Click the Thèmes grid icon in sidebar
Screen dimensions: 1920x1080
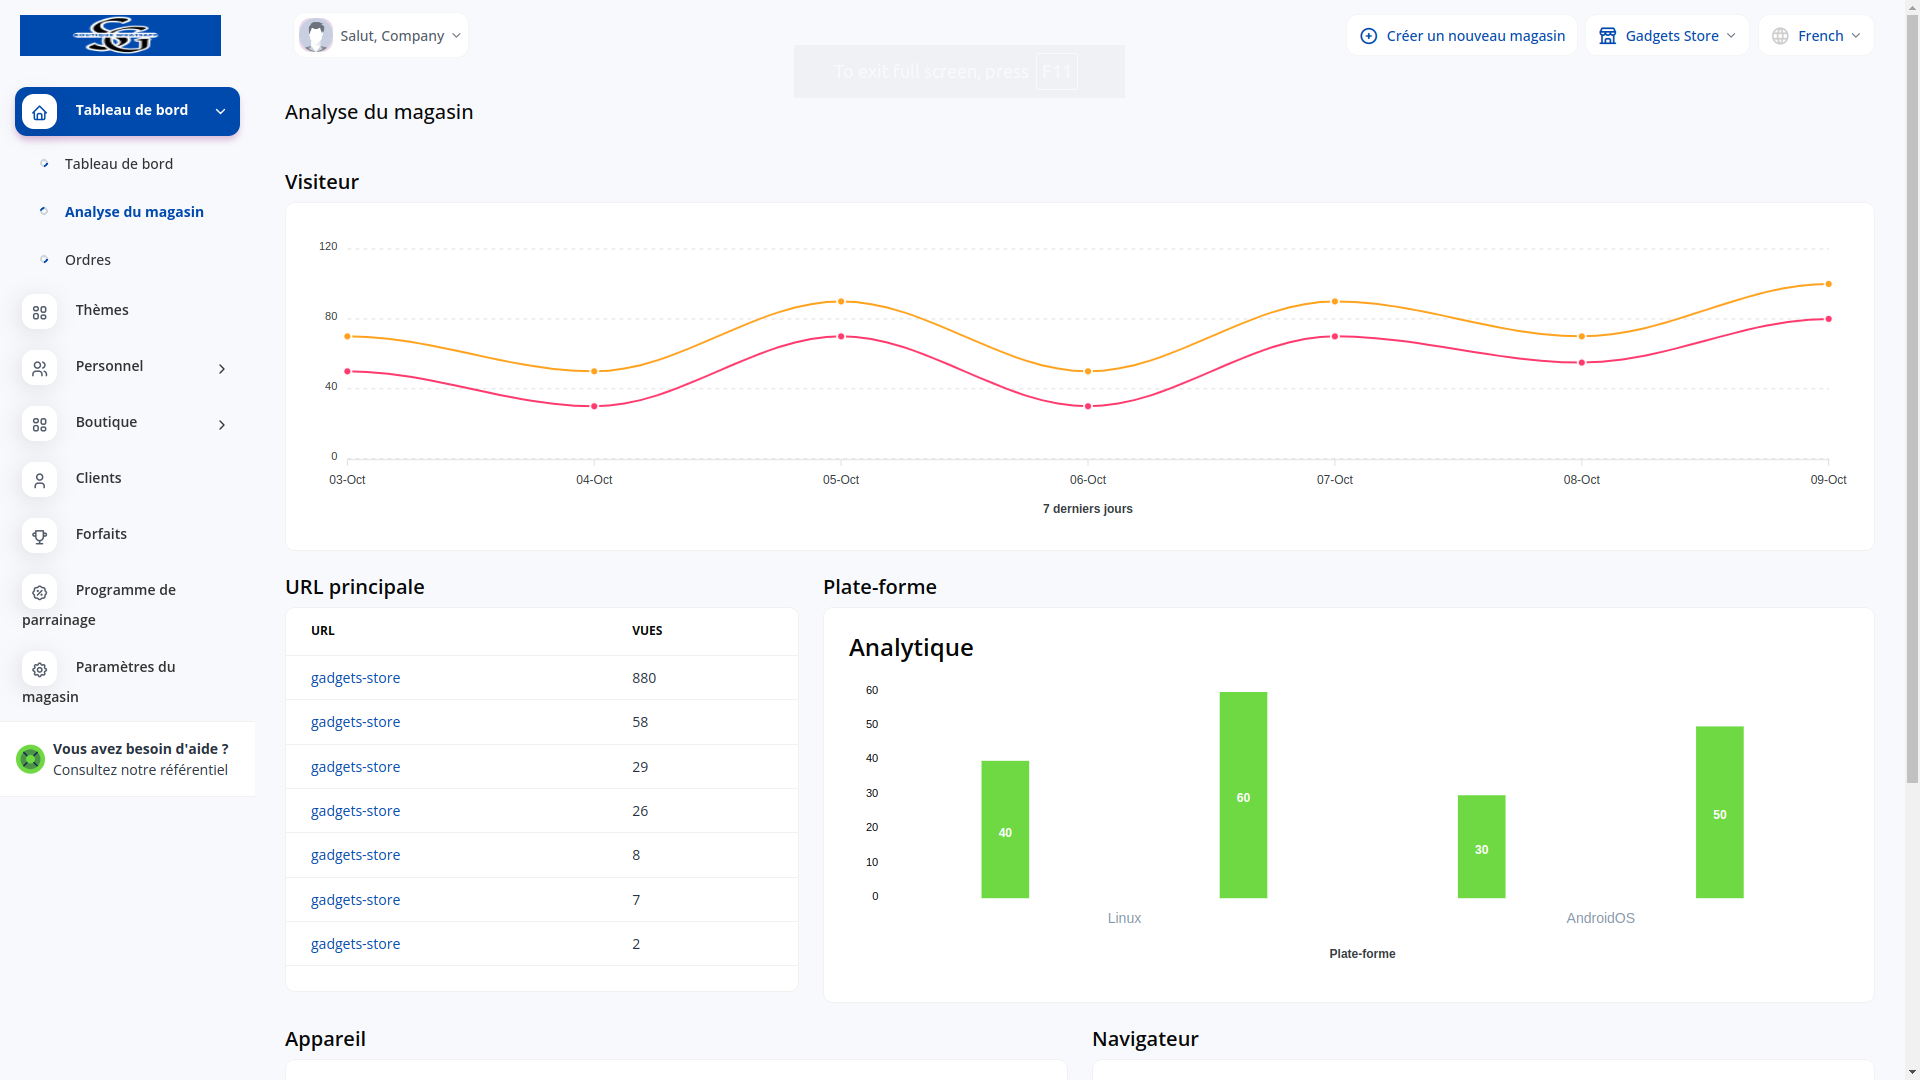pyautogui.click(x=39, y=312)
